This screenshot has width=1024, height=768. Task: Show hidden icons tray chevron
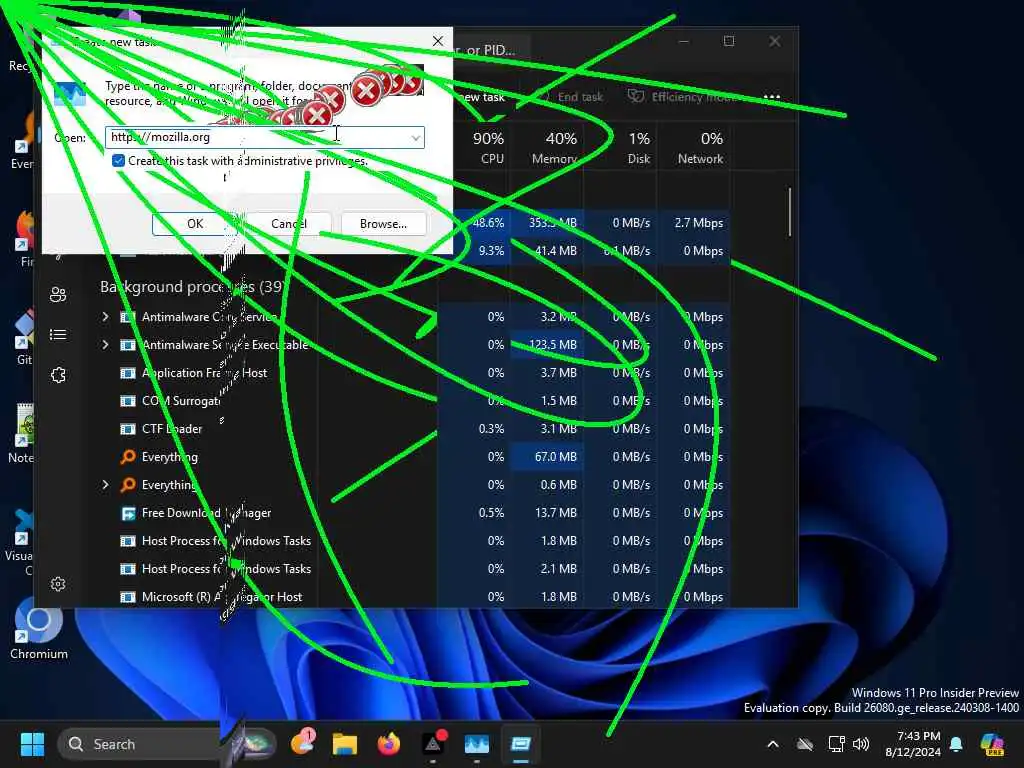[773, 744]
